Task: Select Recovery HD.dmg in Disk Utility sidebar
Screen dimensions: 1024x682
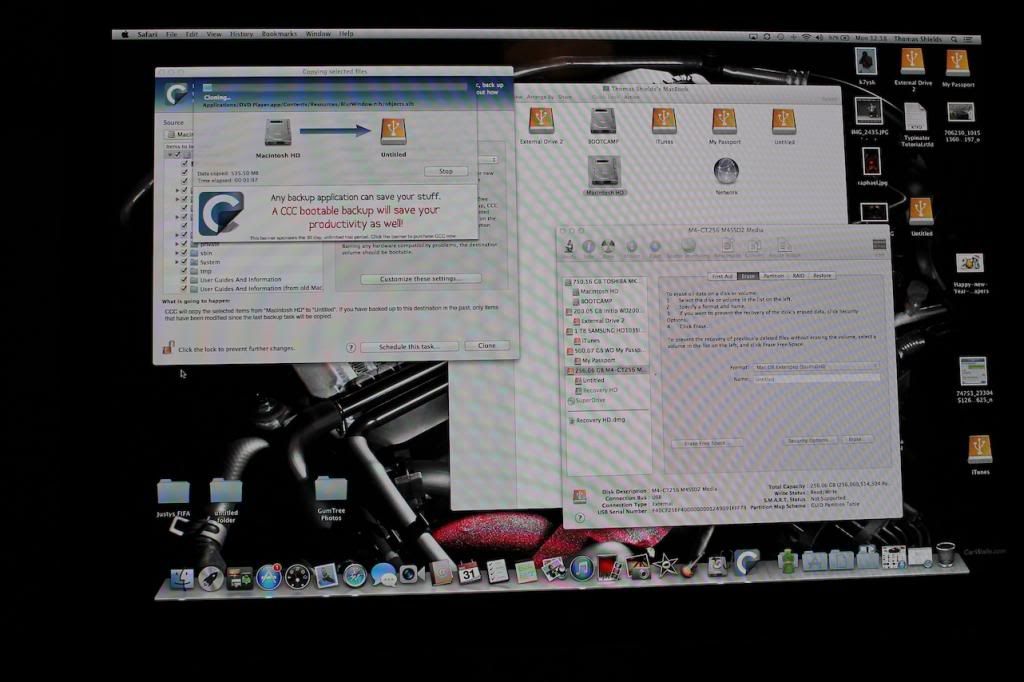Action: pos(600,420)
